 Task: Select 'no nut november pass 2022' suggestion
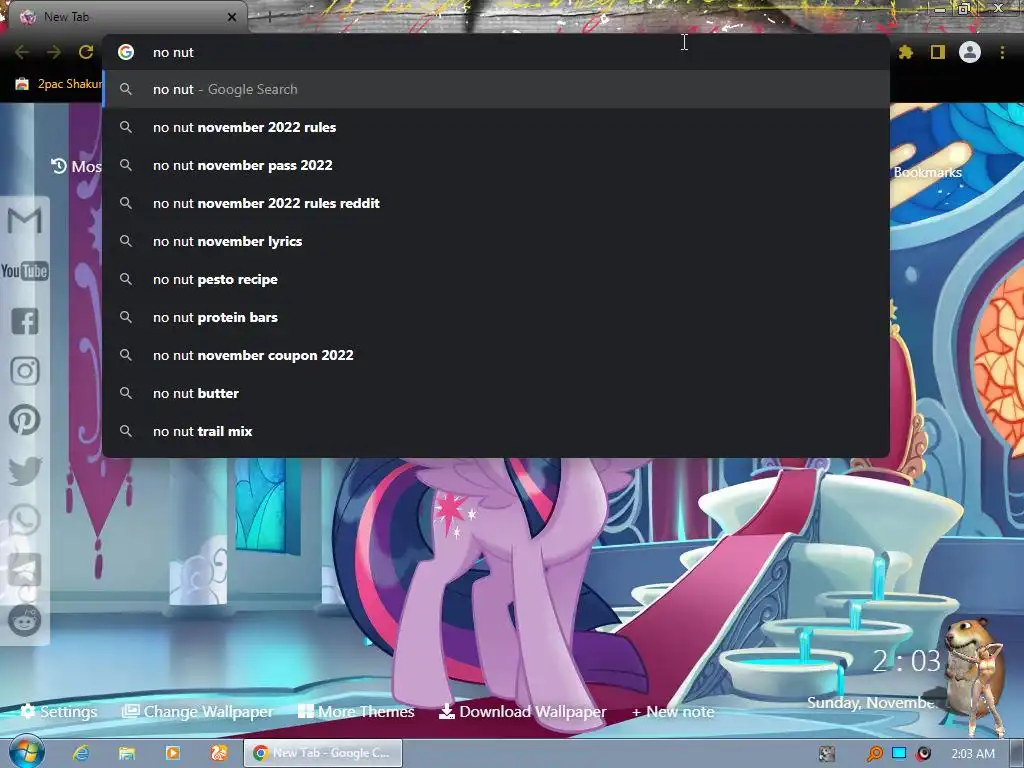(496, 165)
